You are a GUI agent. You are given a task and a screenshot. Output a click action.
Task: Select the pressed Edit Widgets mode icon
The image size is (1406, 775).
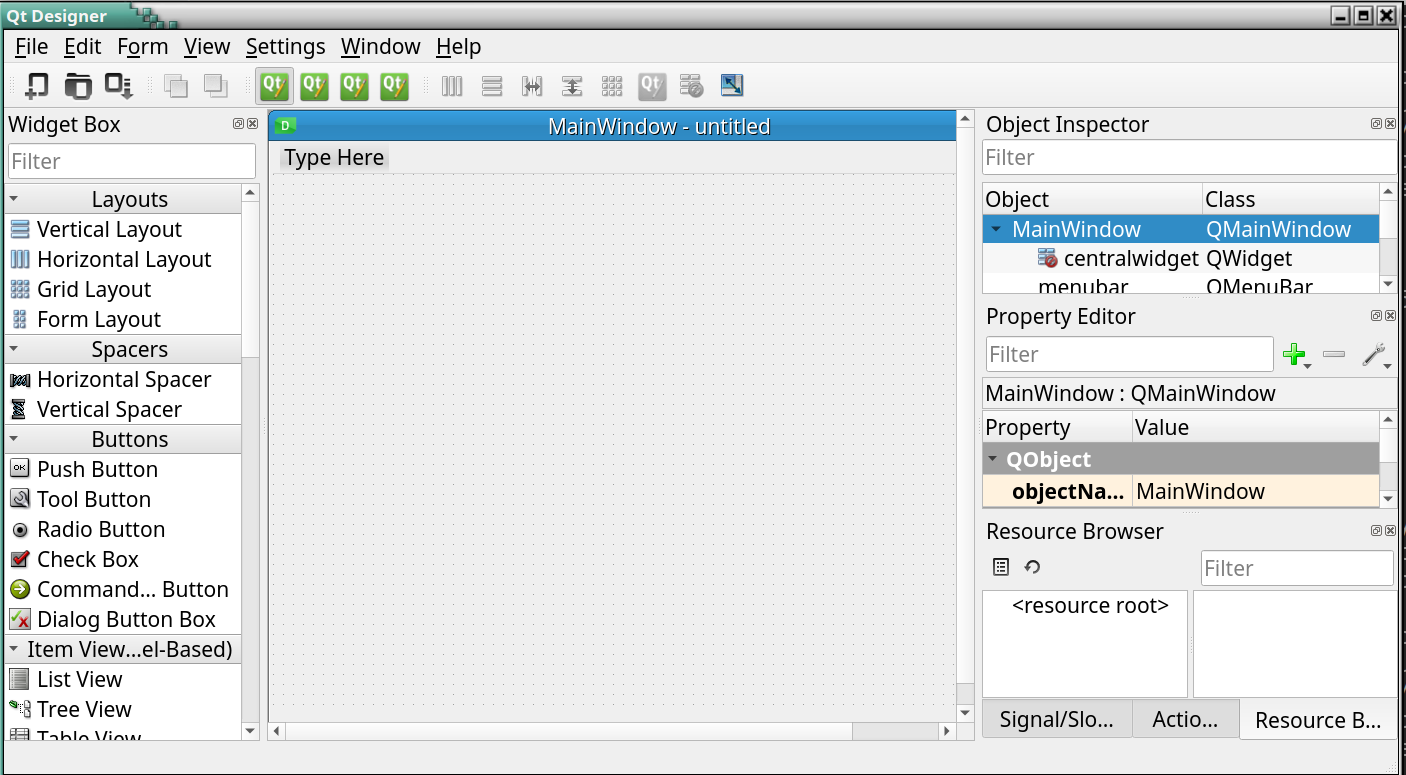pyautogui.click(x=274, y=86)
